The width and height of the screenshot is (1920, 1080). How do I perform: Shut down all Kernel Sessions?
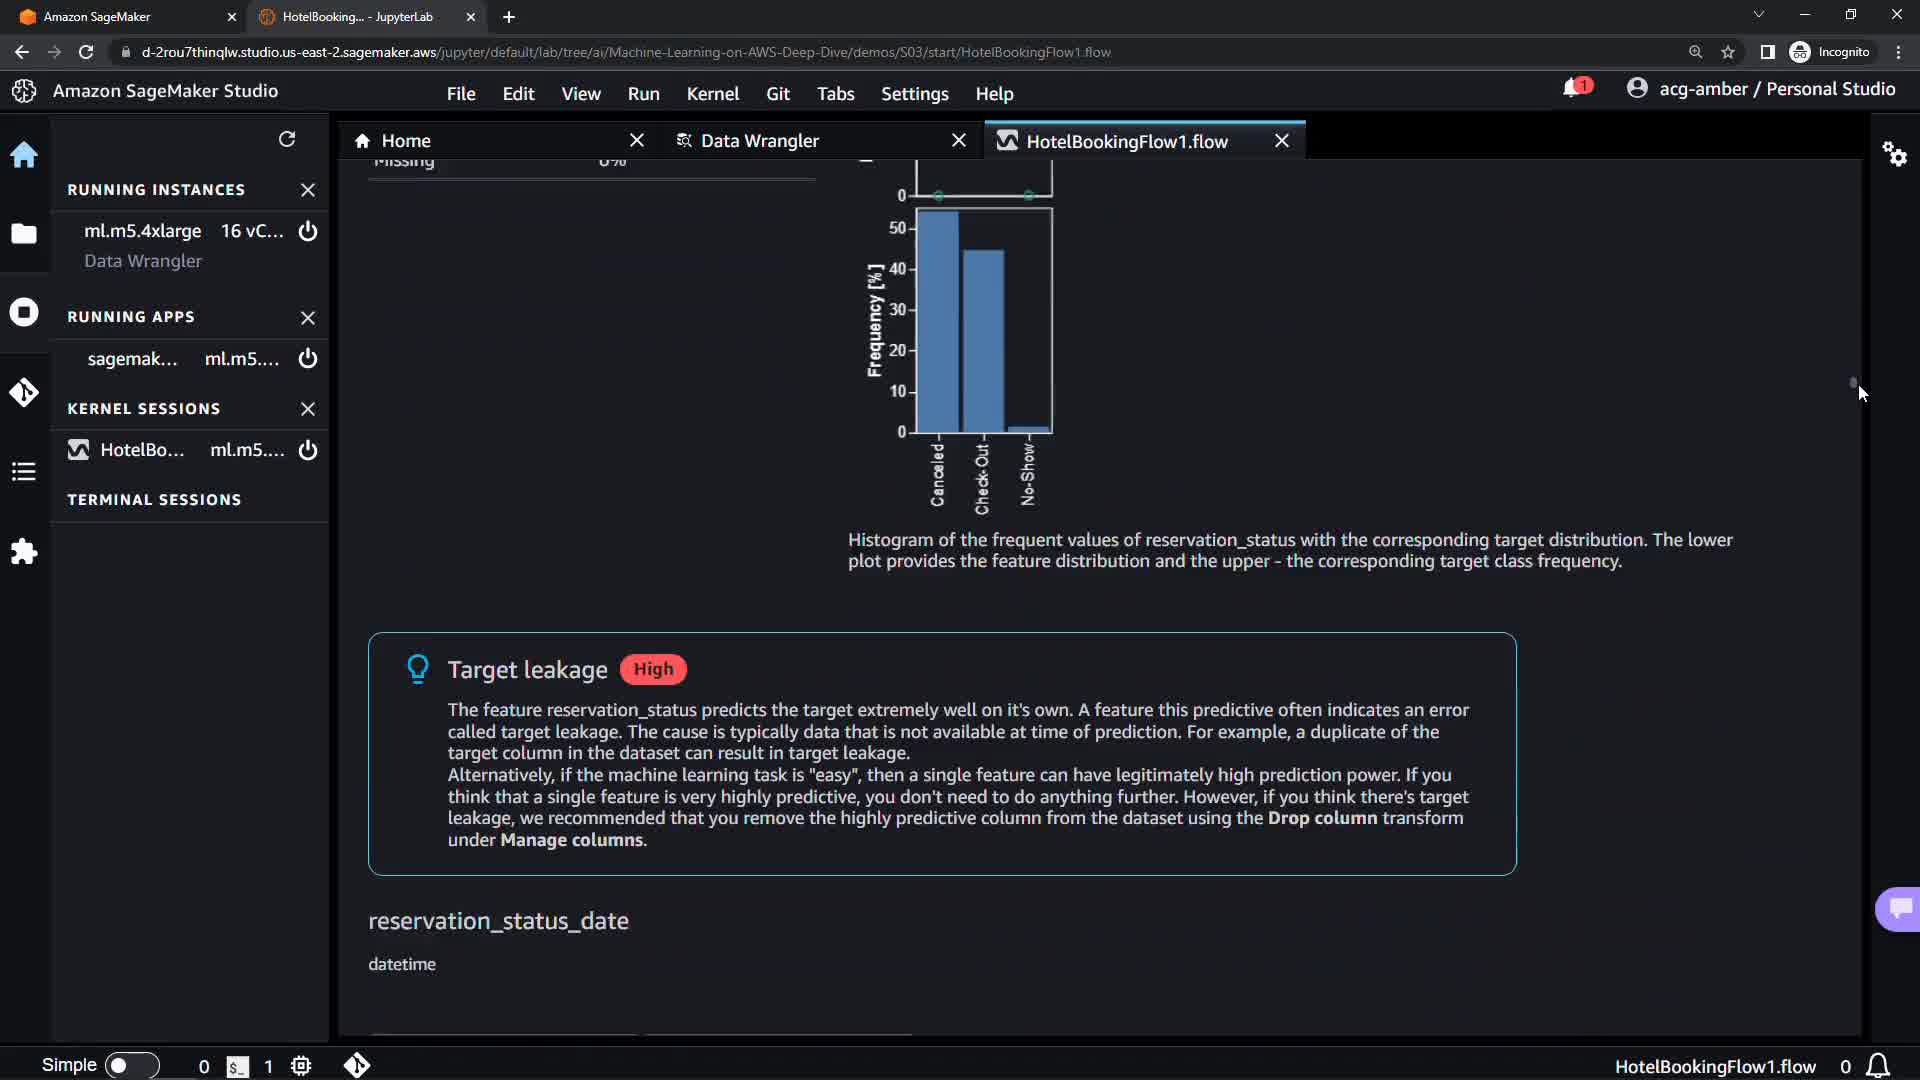pyautogui.click(x=308, y=409)
